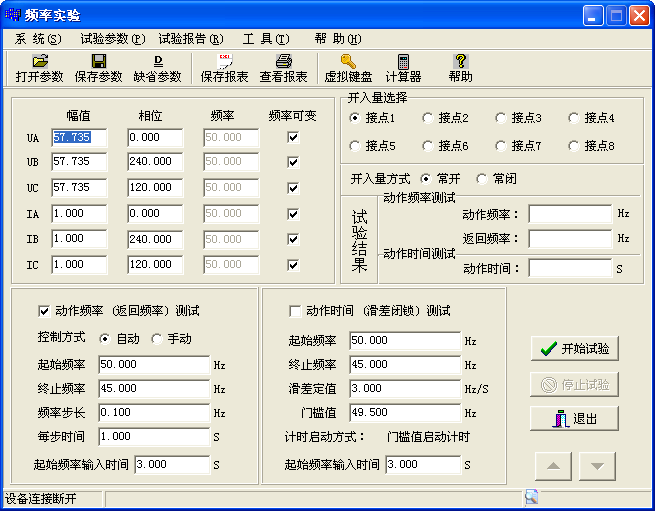Click the 终止频率 field in action frequency test
The width and height of the screenshot is (655, 511).
coord(153,389)
